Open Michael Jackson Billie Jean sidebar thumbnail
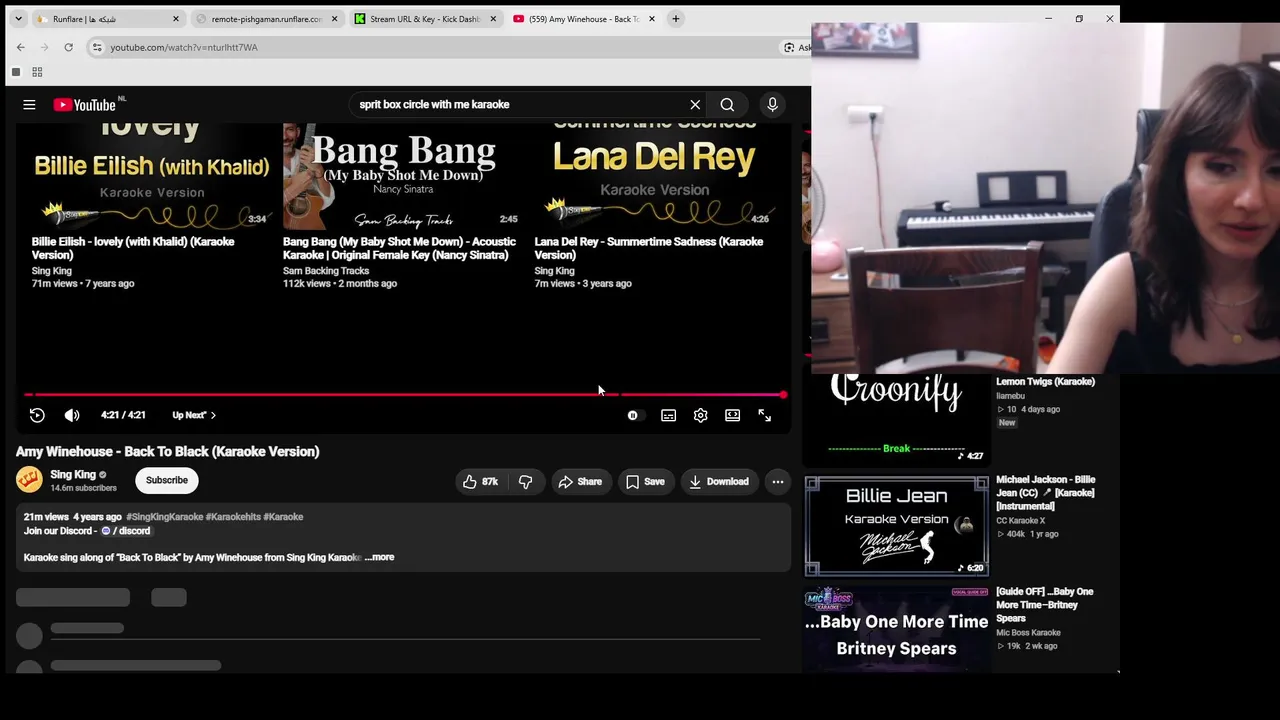Viewport: 1280px width, 720px height. (x=897, y=526)
